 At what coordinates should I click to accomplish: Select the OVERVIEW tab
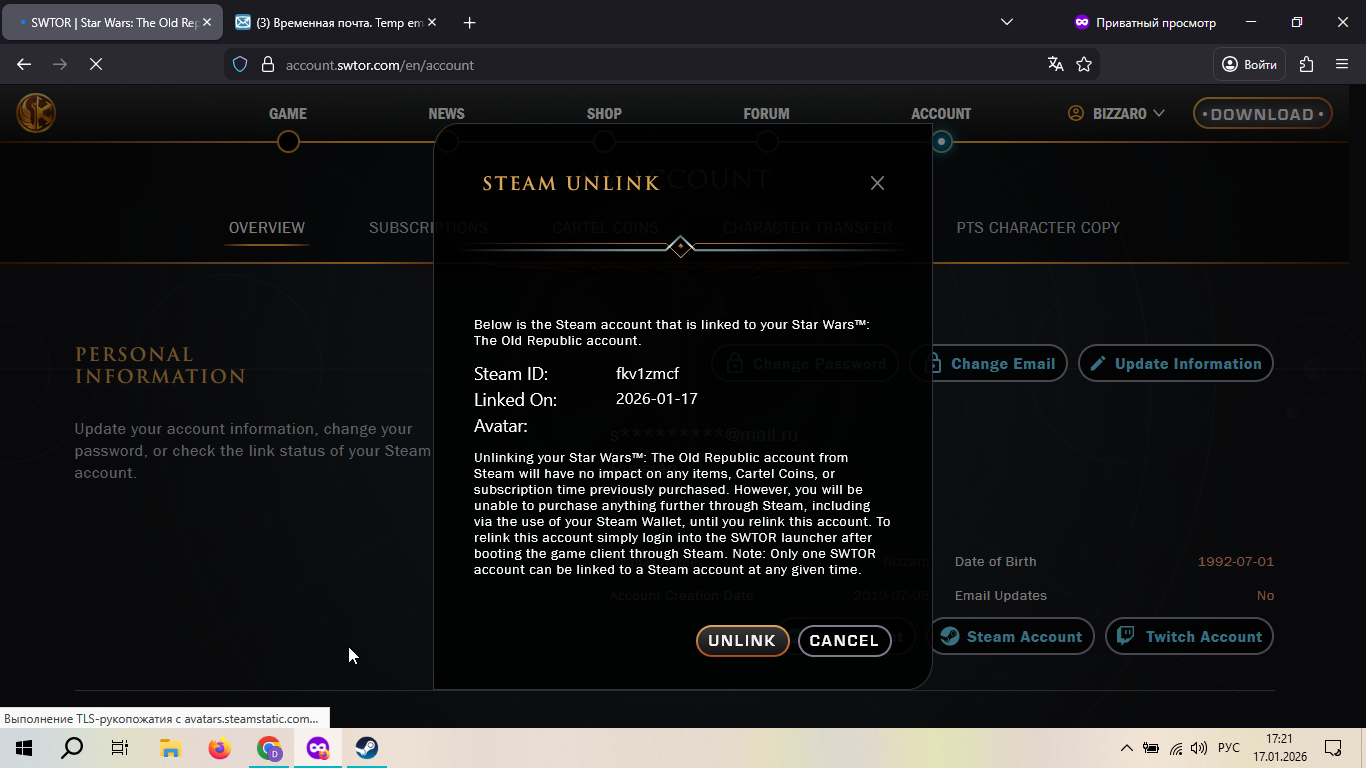(x=267, y=228)
